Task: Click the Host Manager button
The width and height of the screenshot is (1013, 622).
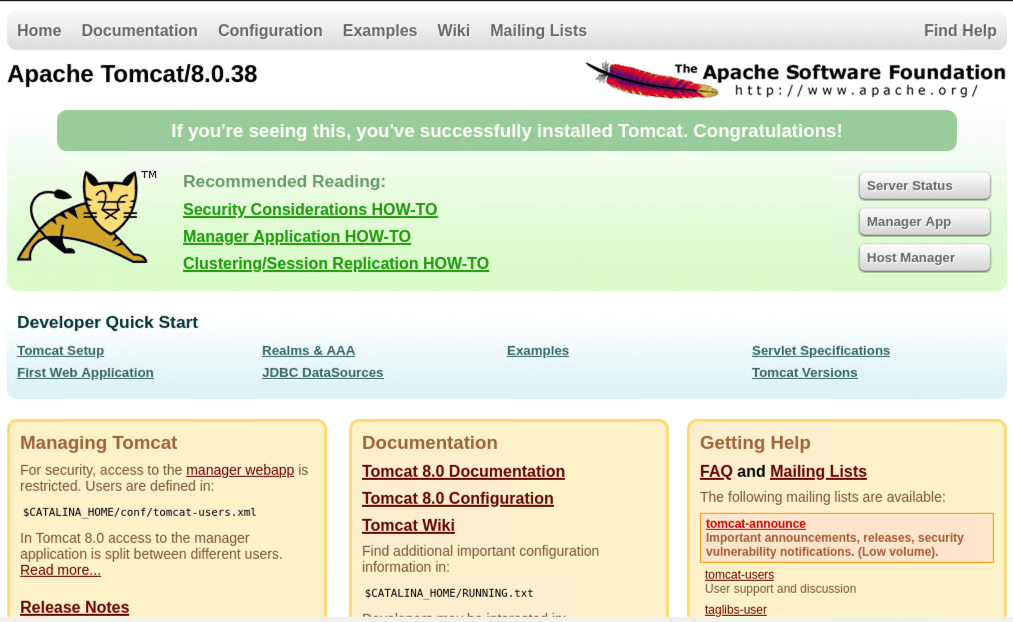Action: point(923,257)
